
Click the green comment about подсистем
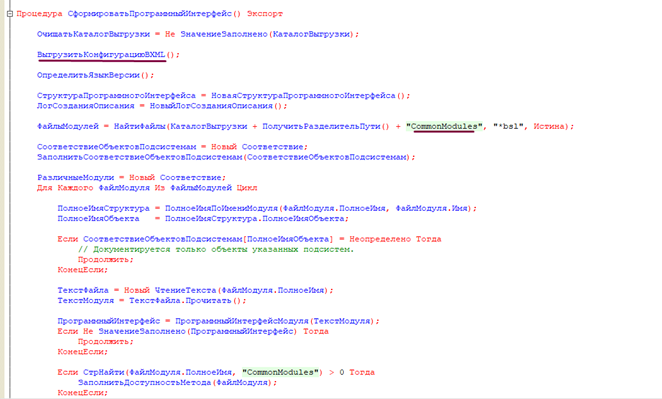coord(216,249)
